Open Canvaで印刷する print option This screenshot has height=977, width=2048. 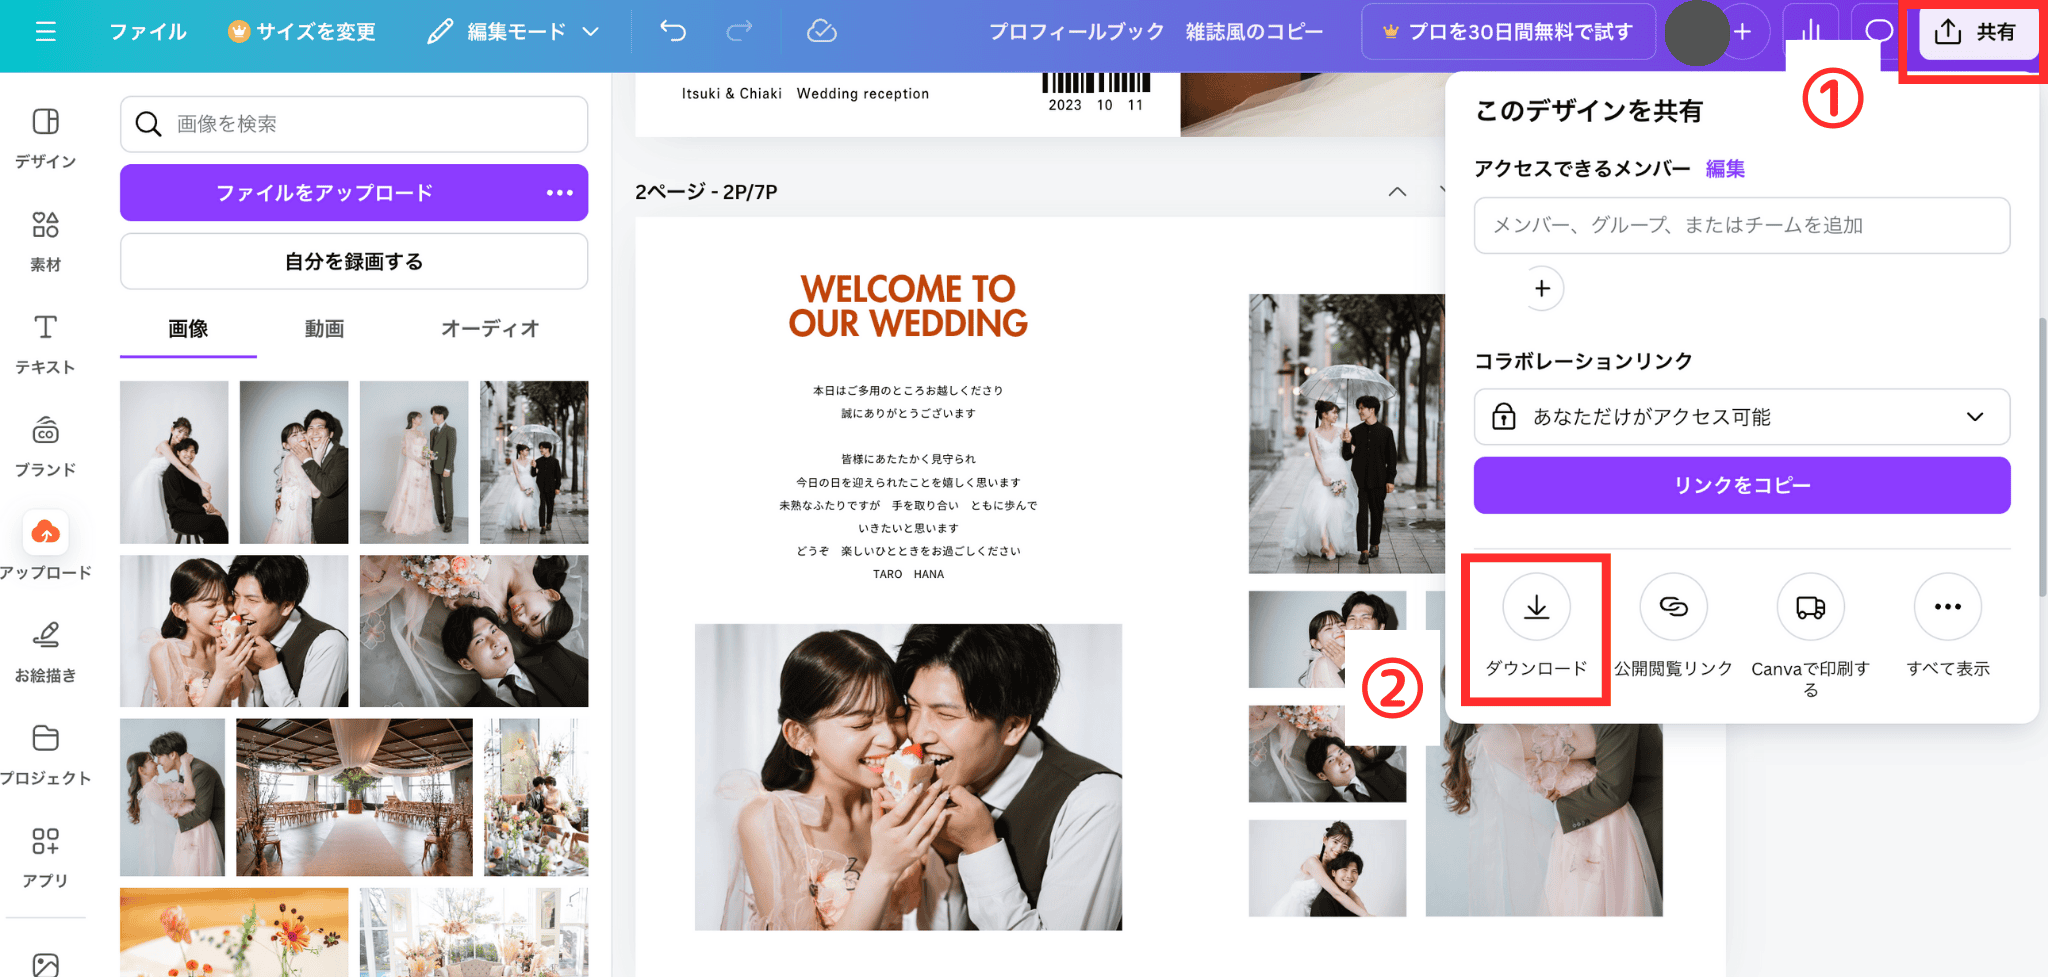[1810, 607]
